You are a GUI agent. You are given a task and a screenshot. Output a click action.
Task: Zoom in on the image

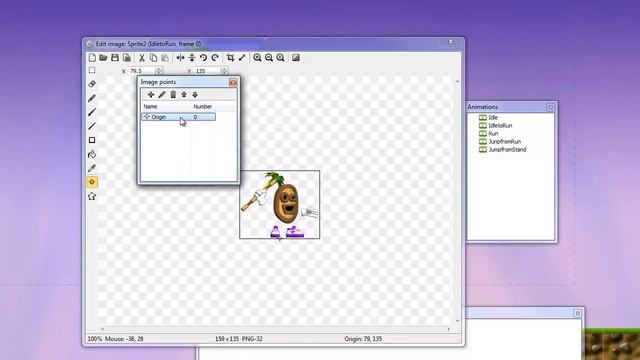257,58
